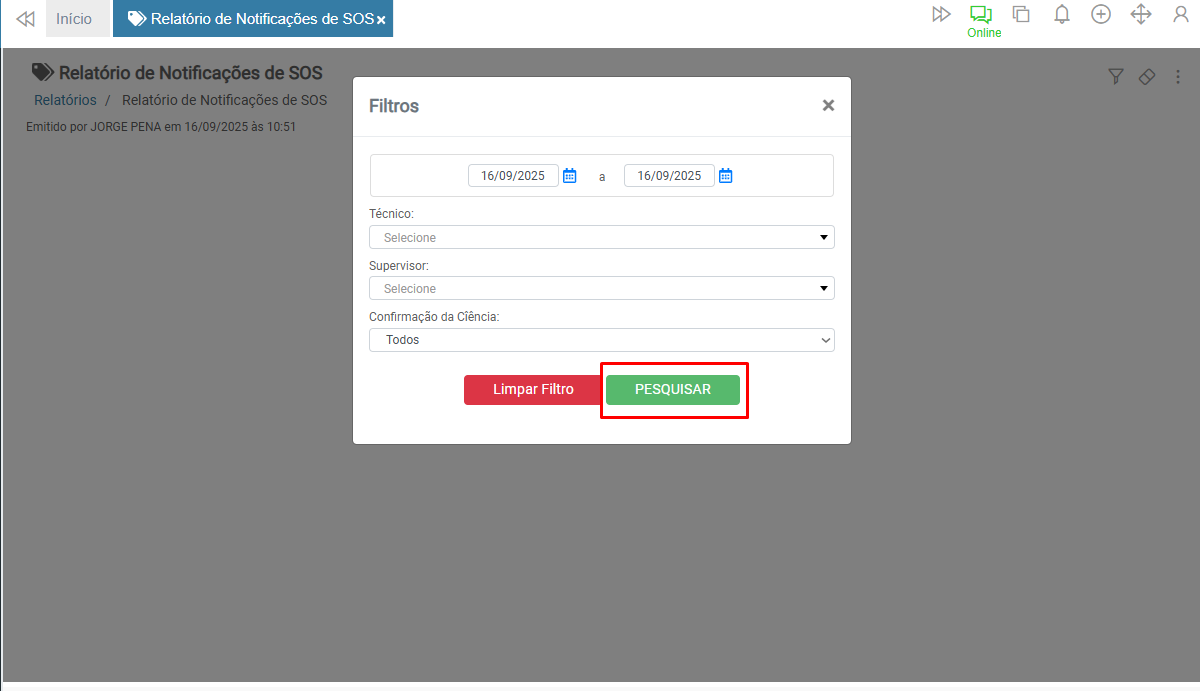The width and height of the screenshot is (1200, 691).
Task: Open the notifications bell
Action: click(x=1062, y=14)
